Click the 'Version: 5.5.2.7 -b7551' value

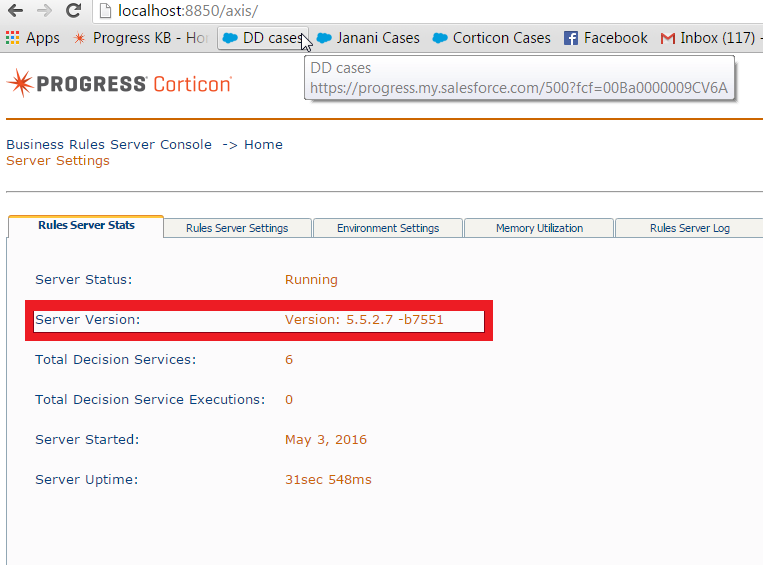[364, 320]
